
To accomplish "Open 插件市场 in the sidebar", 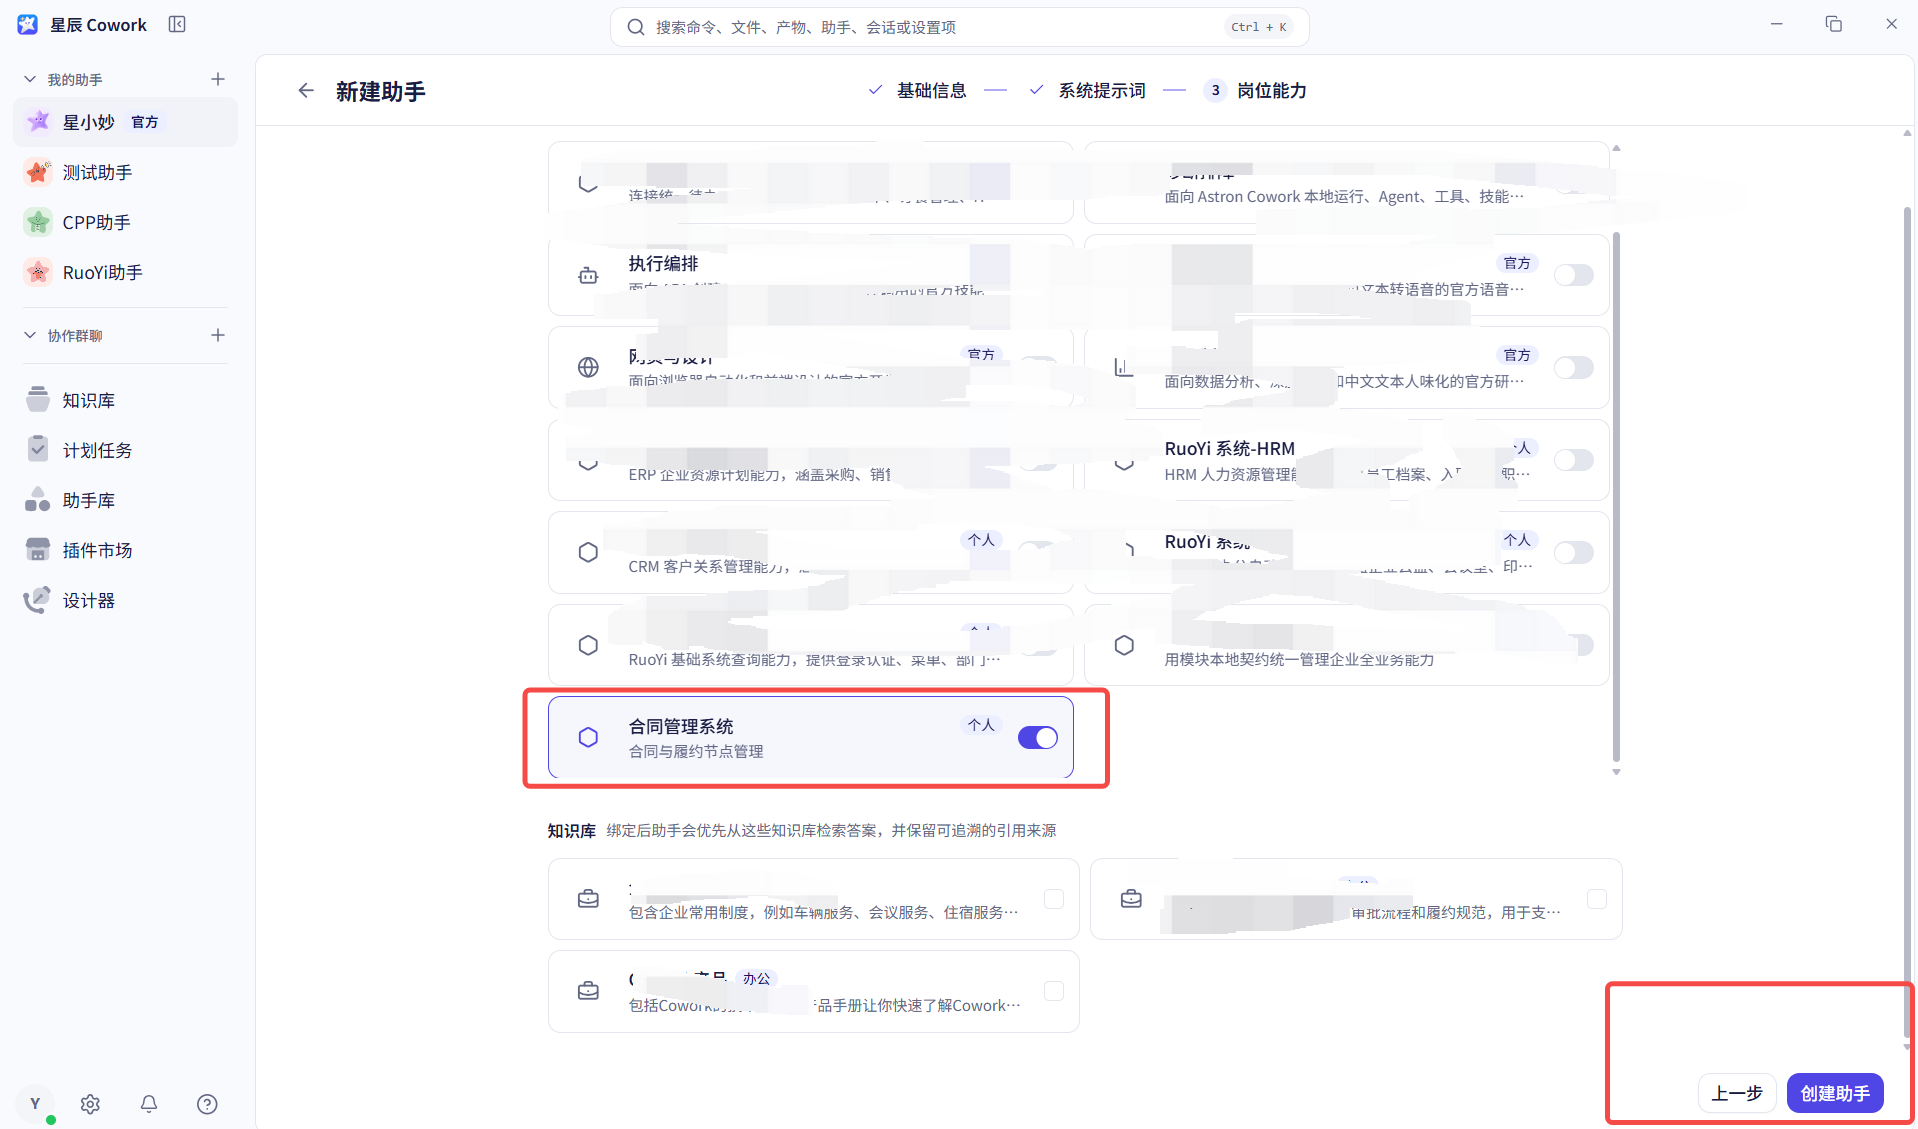I will click(125, 550).
